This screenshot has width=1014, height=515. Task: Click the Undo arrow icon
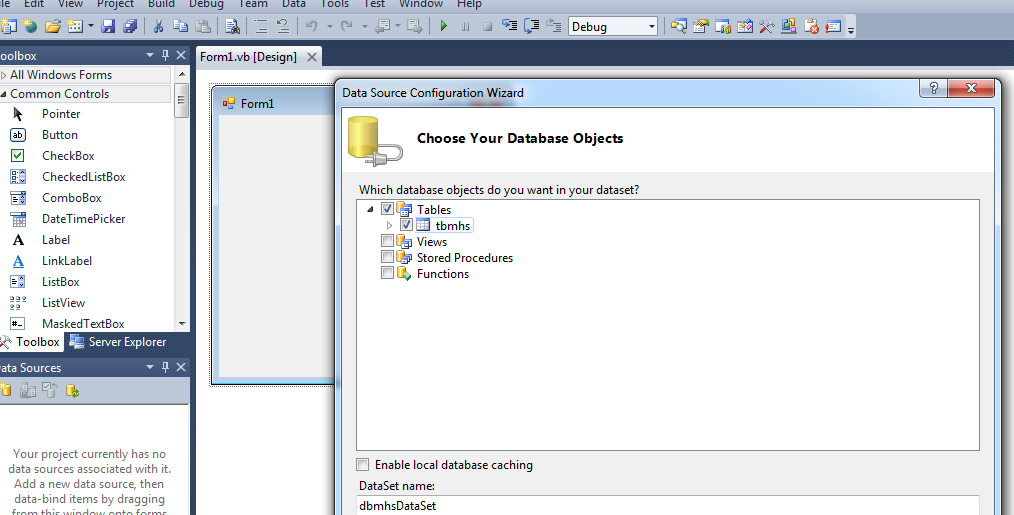click(312, 27)
